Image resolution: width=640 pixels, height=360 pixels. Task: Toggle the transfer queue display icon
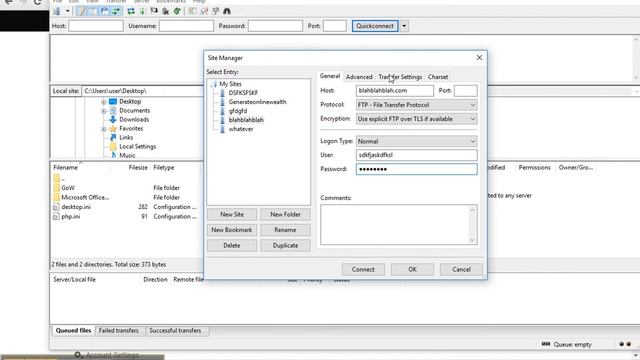click(116, 11)
